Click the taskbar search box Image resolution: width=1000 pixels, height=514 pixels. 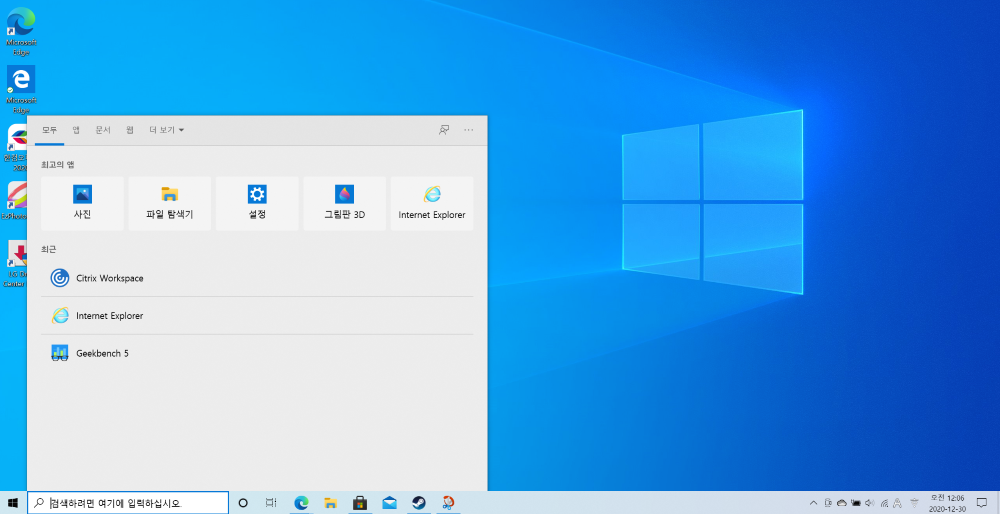[x=128, y=503]
